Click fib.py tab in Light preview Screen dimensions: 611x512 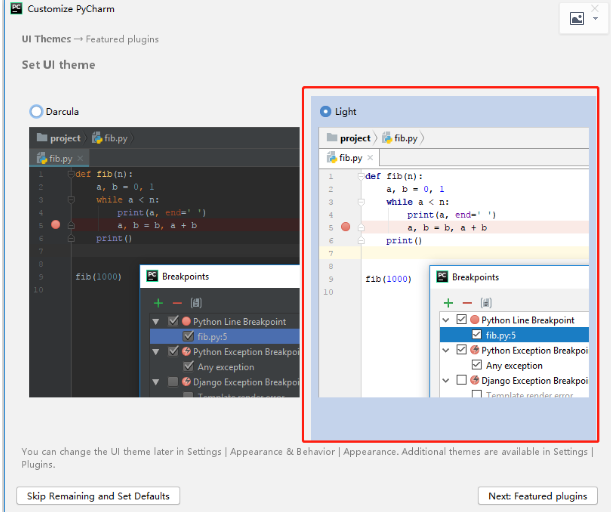click(x=350, y=158)
